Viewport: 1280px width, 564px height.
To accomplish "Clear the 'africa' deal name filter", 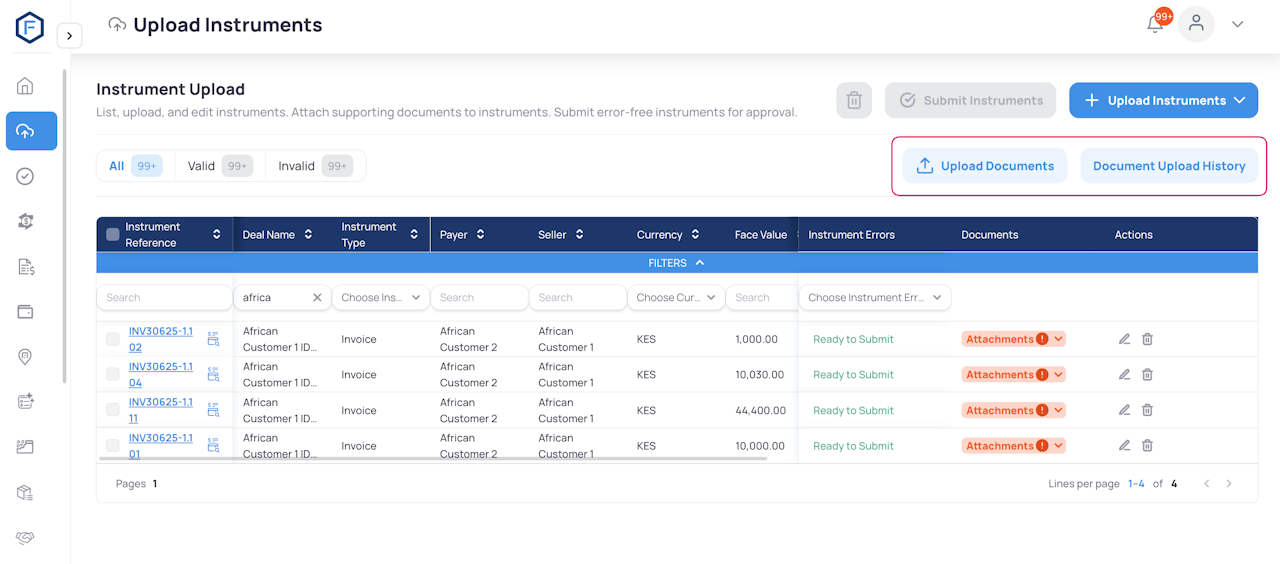I will click(x=317, y=297).
